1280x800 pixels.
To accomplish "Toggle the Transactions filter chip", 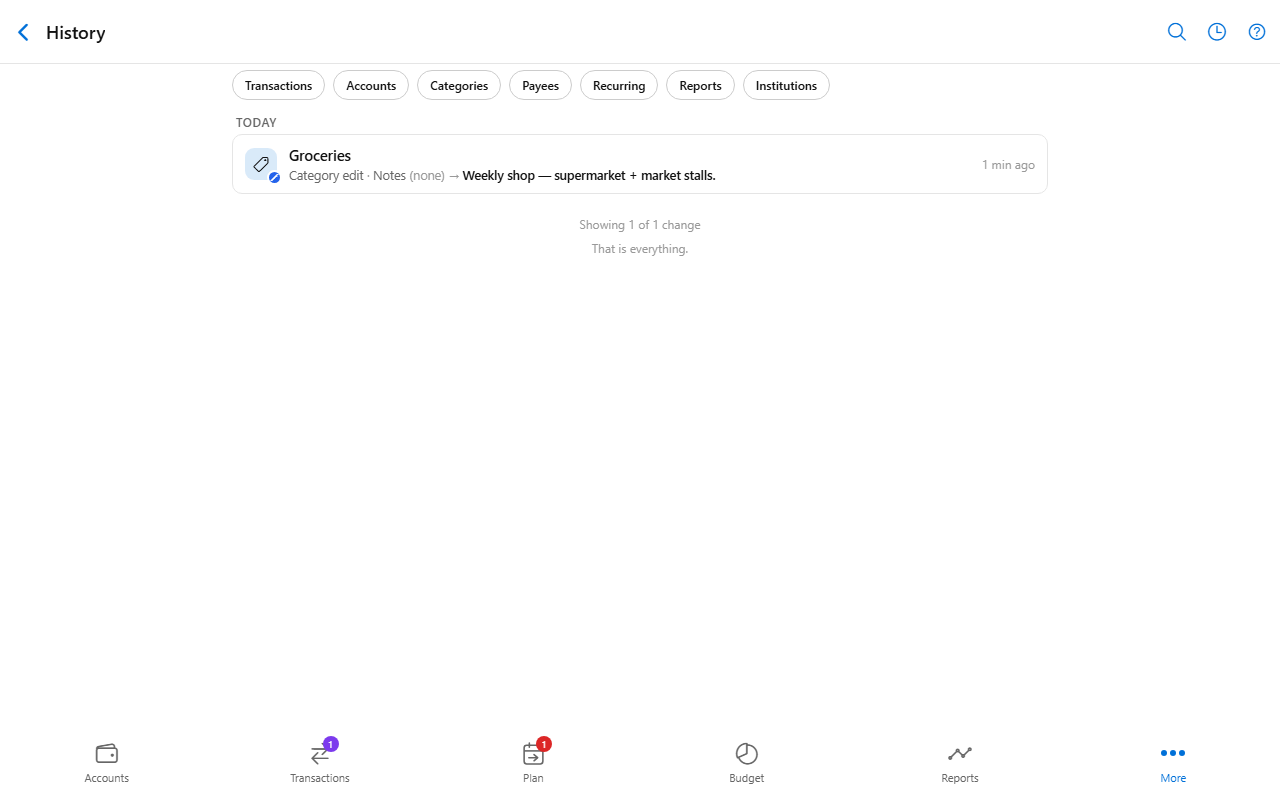I will tap(279, 85).
